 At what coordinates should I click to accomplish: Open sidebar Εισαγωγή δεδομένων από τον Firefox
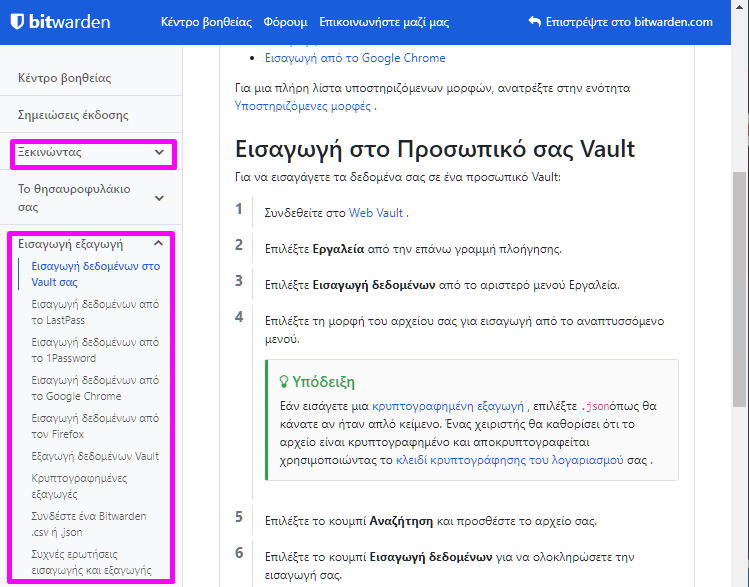coord(95,426)
